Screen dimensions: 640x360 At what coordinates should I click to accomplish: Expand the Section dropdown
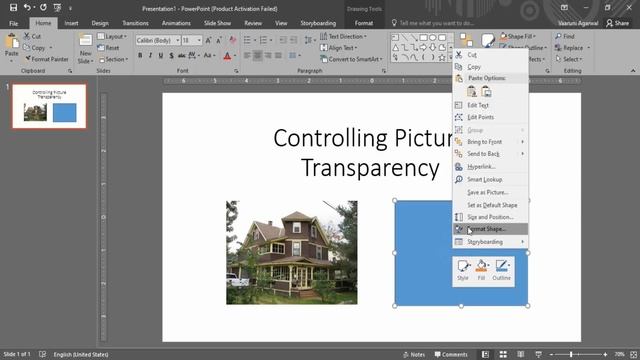click(113, 59)
